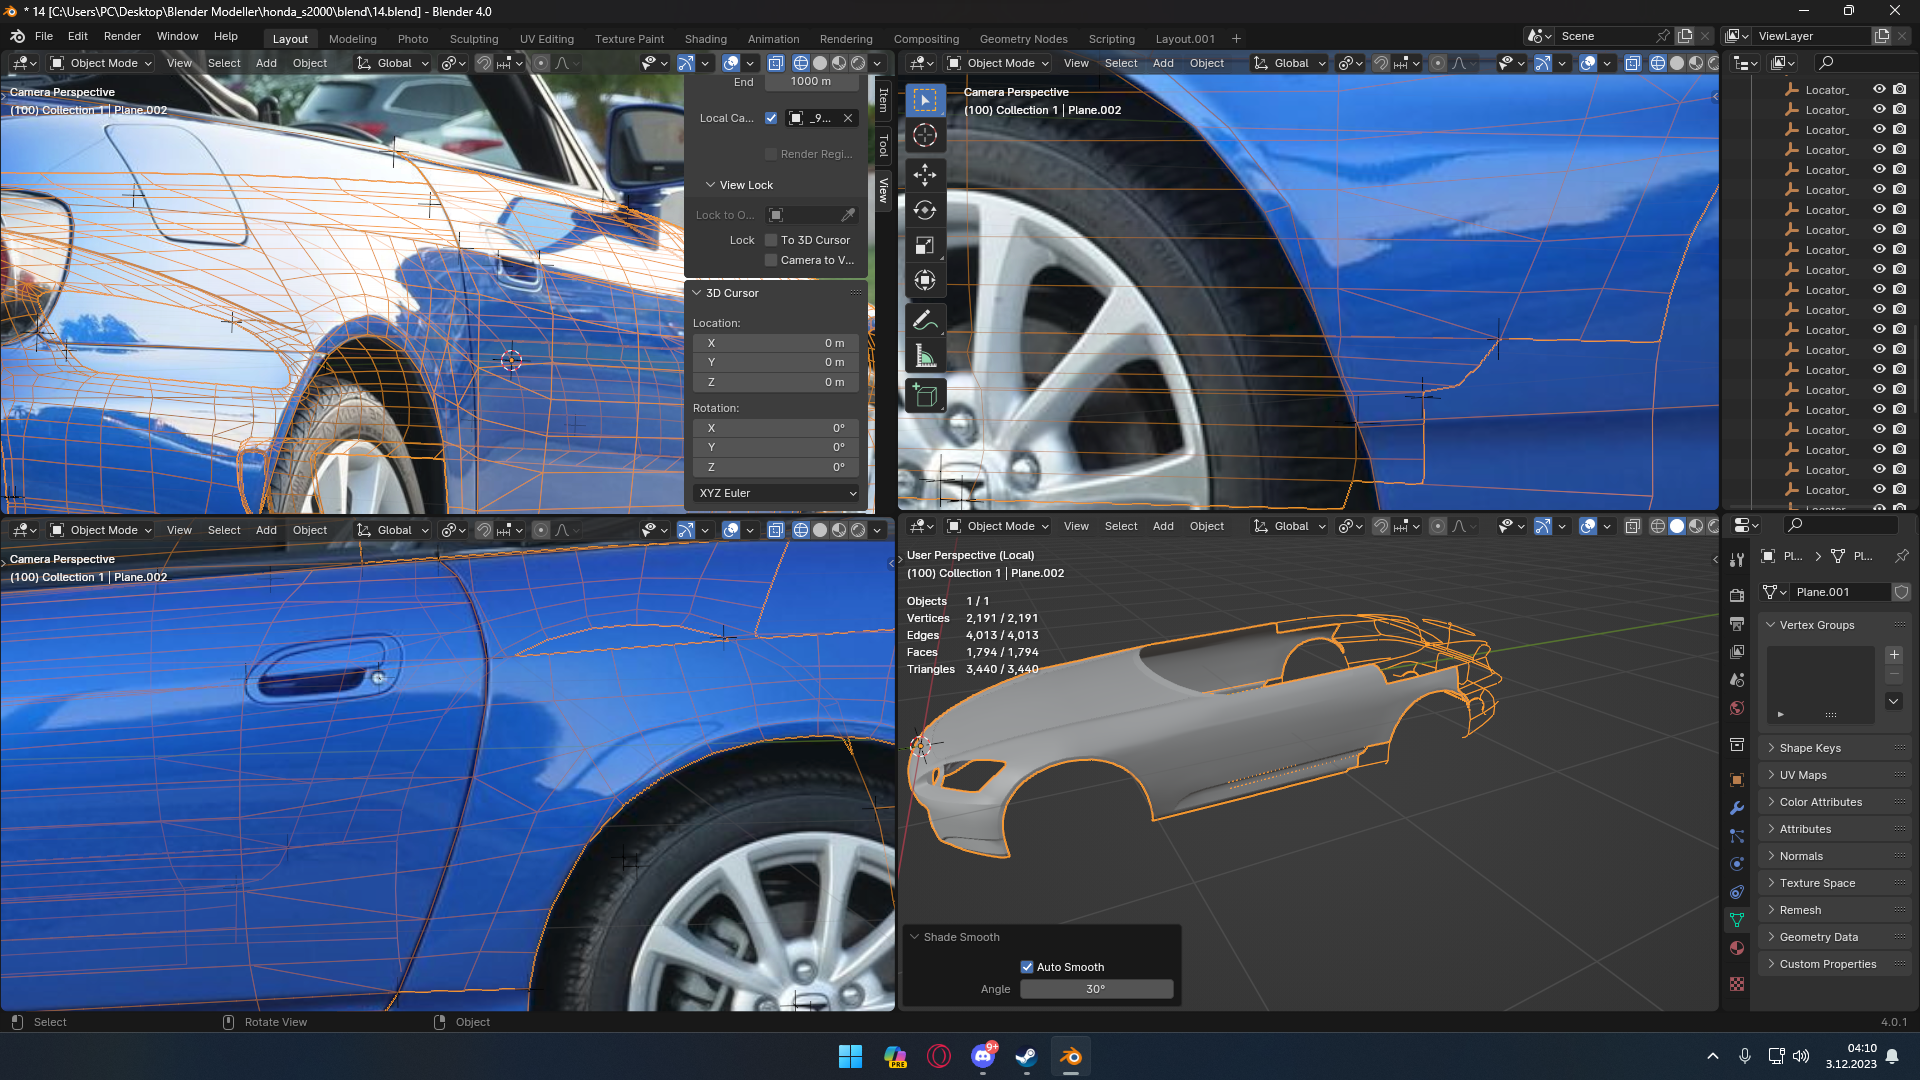Open the XYZ Euler rotation dropdown
This screenshot has height=1080, width=1920.
777,493
